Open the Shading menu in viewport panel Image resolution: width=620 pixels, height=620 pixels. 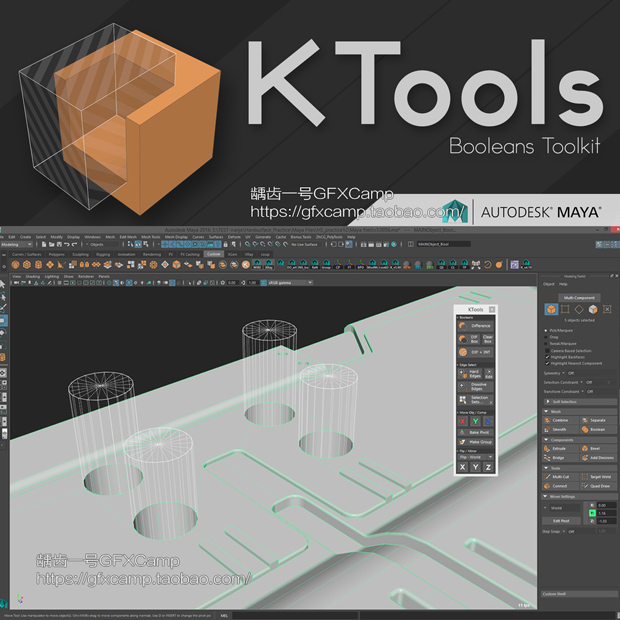33,276
